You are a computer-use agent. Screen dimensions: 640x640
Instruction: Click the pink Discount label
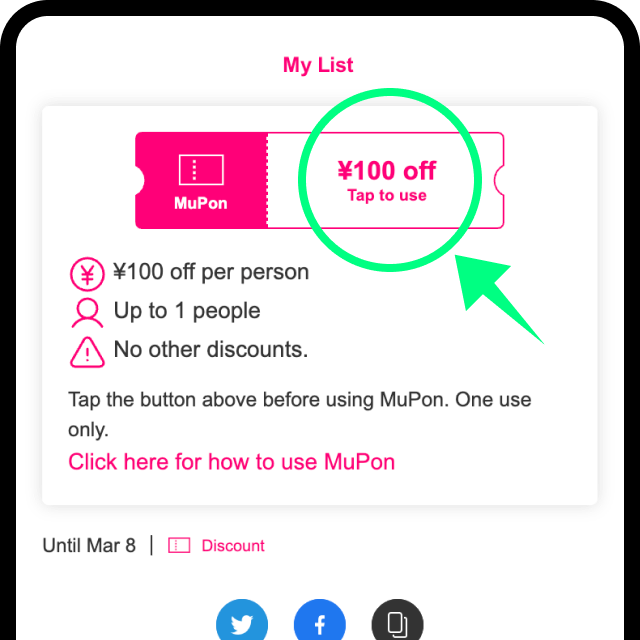coord(233,546)
